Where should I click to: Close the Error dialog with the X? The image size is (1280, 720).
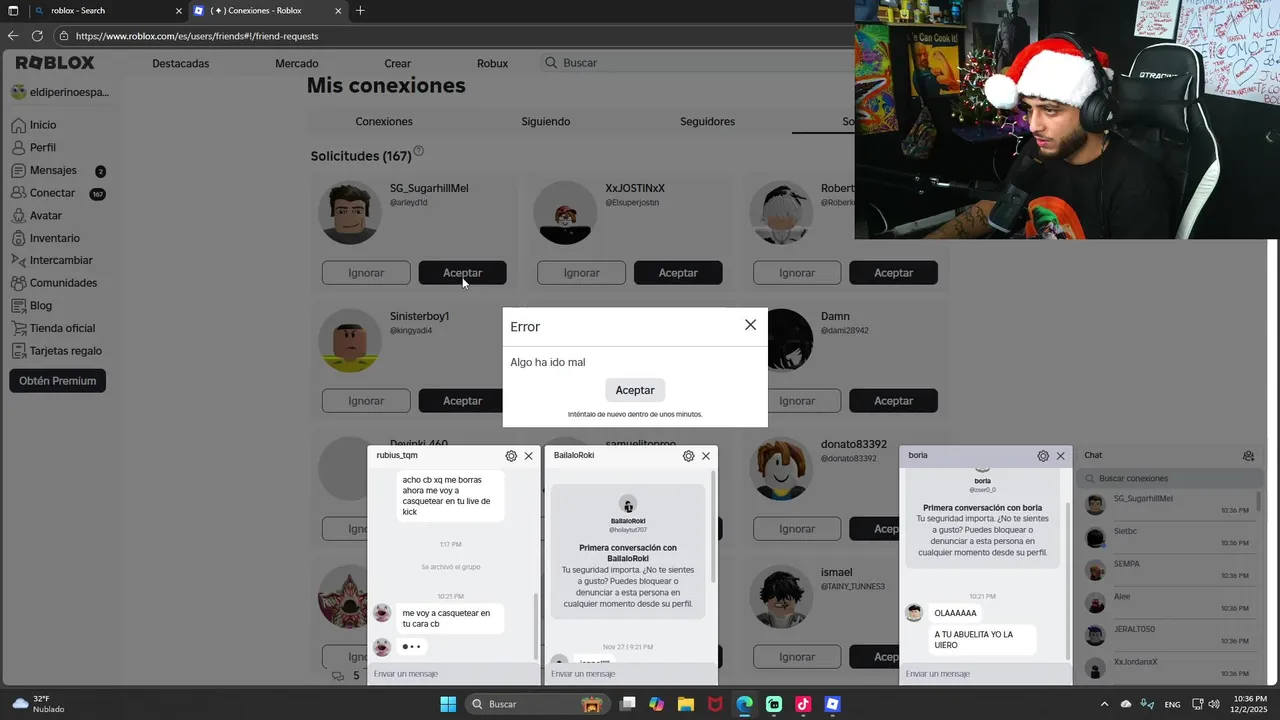750,325
